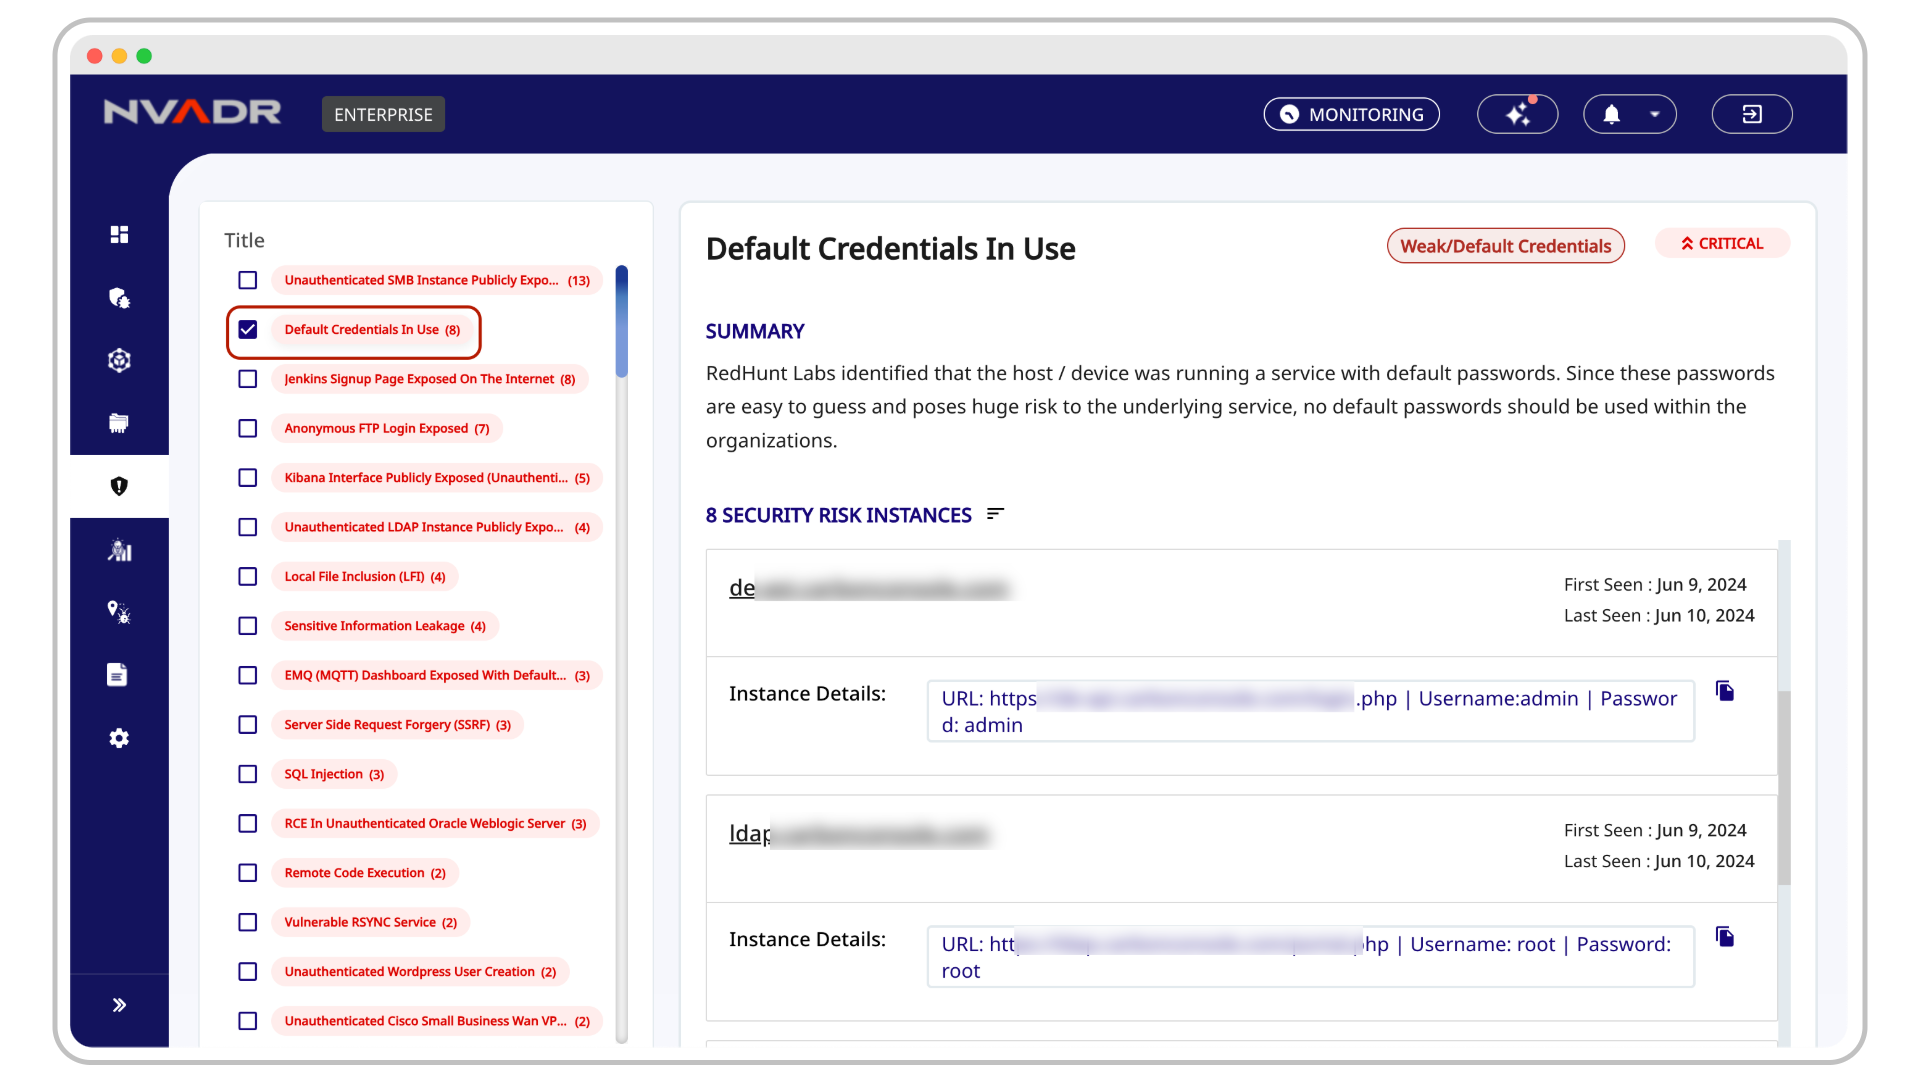Copy instance details for admin credentials

[x=1725, y=691]
